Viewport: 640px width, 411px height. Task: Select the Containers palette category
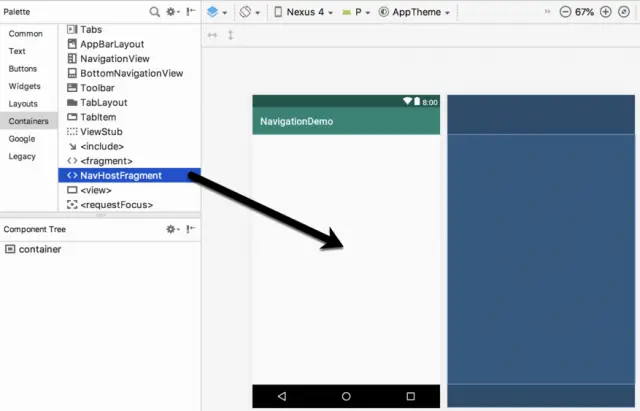[28, 121]
